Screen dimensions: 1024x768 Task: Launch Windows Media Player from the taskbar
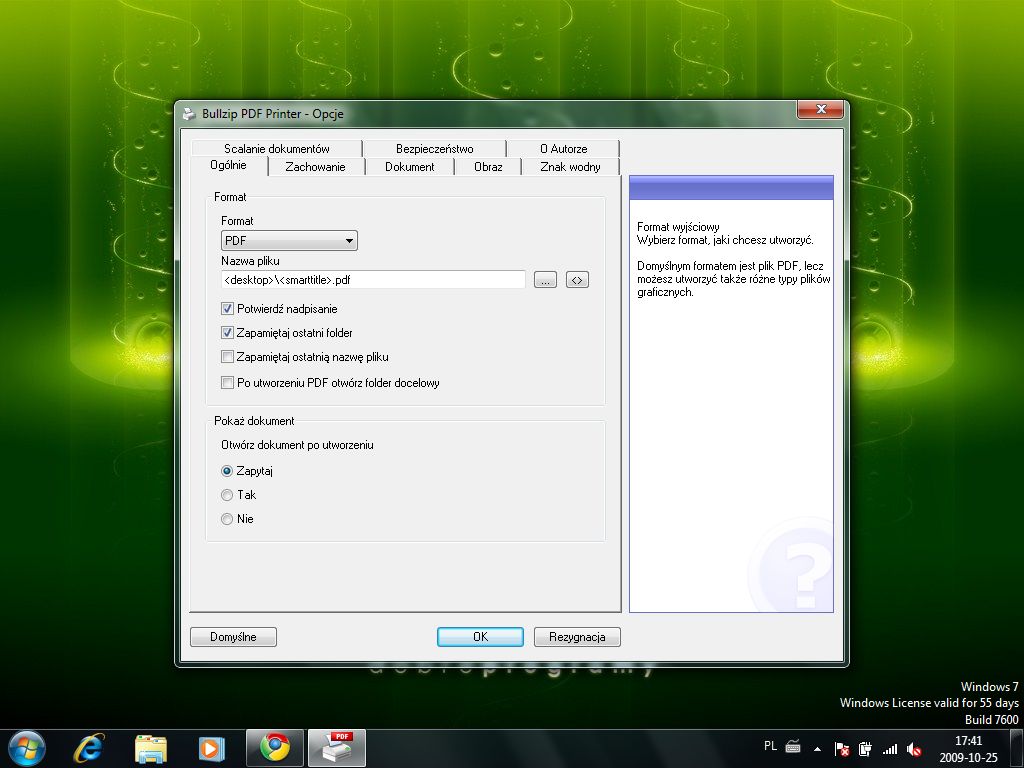[213, 747]
